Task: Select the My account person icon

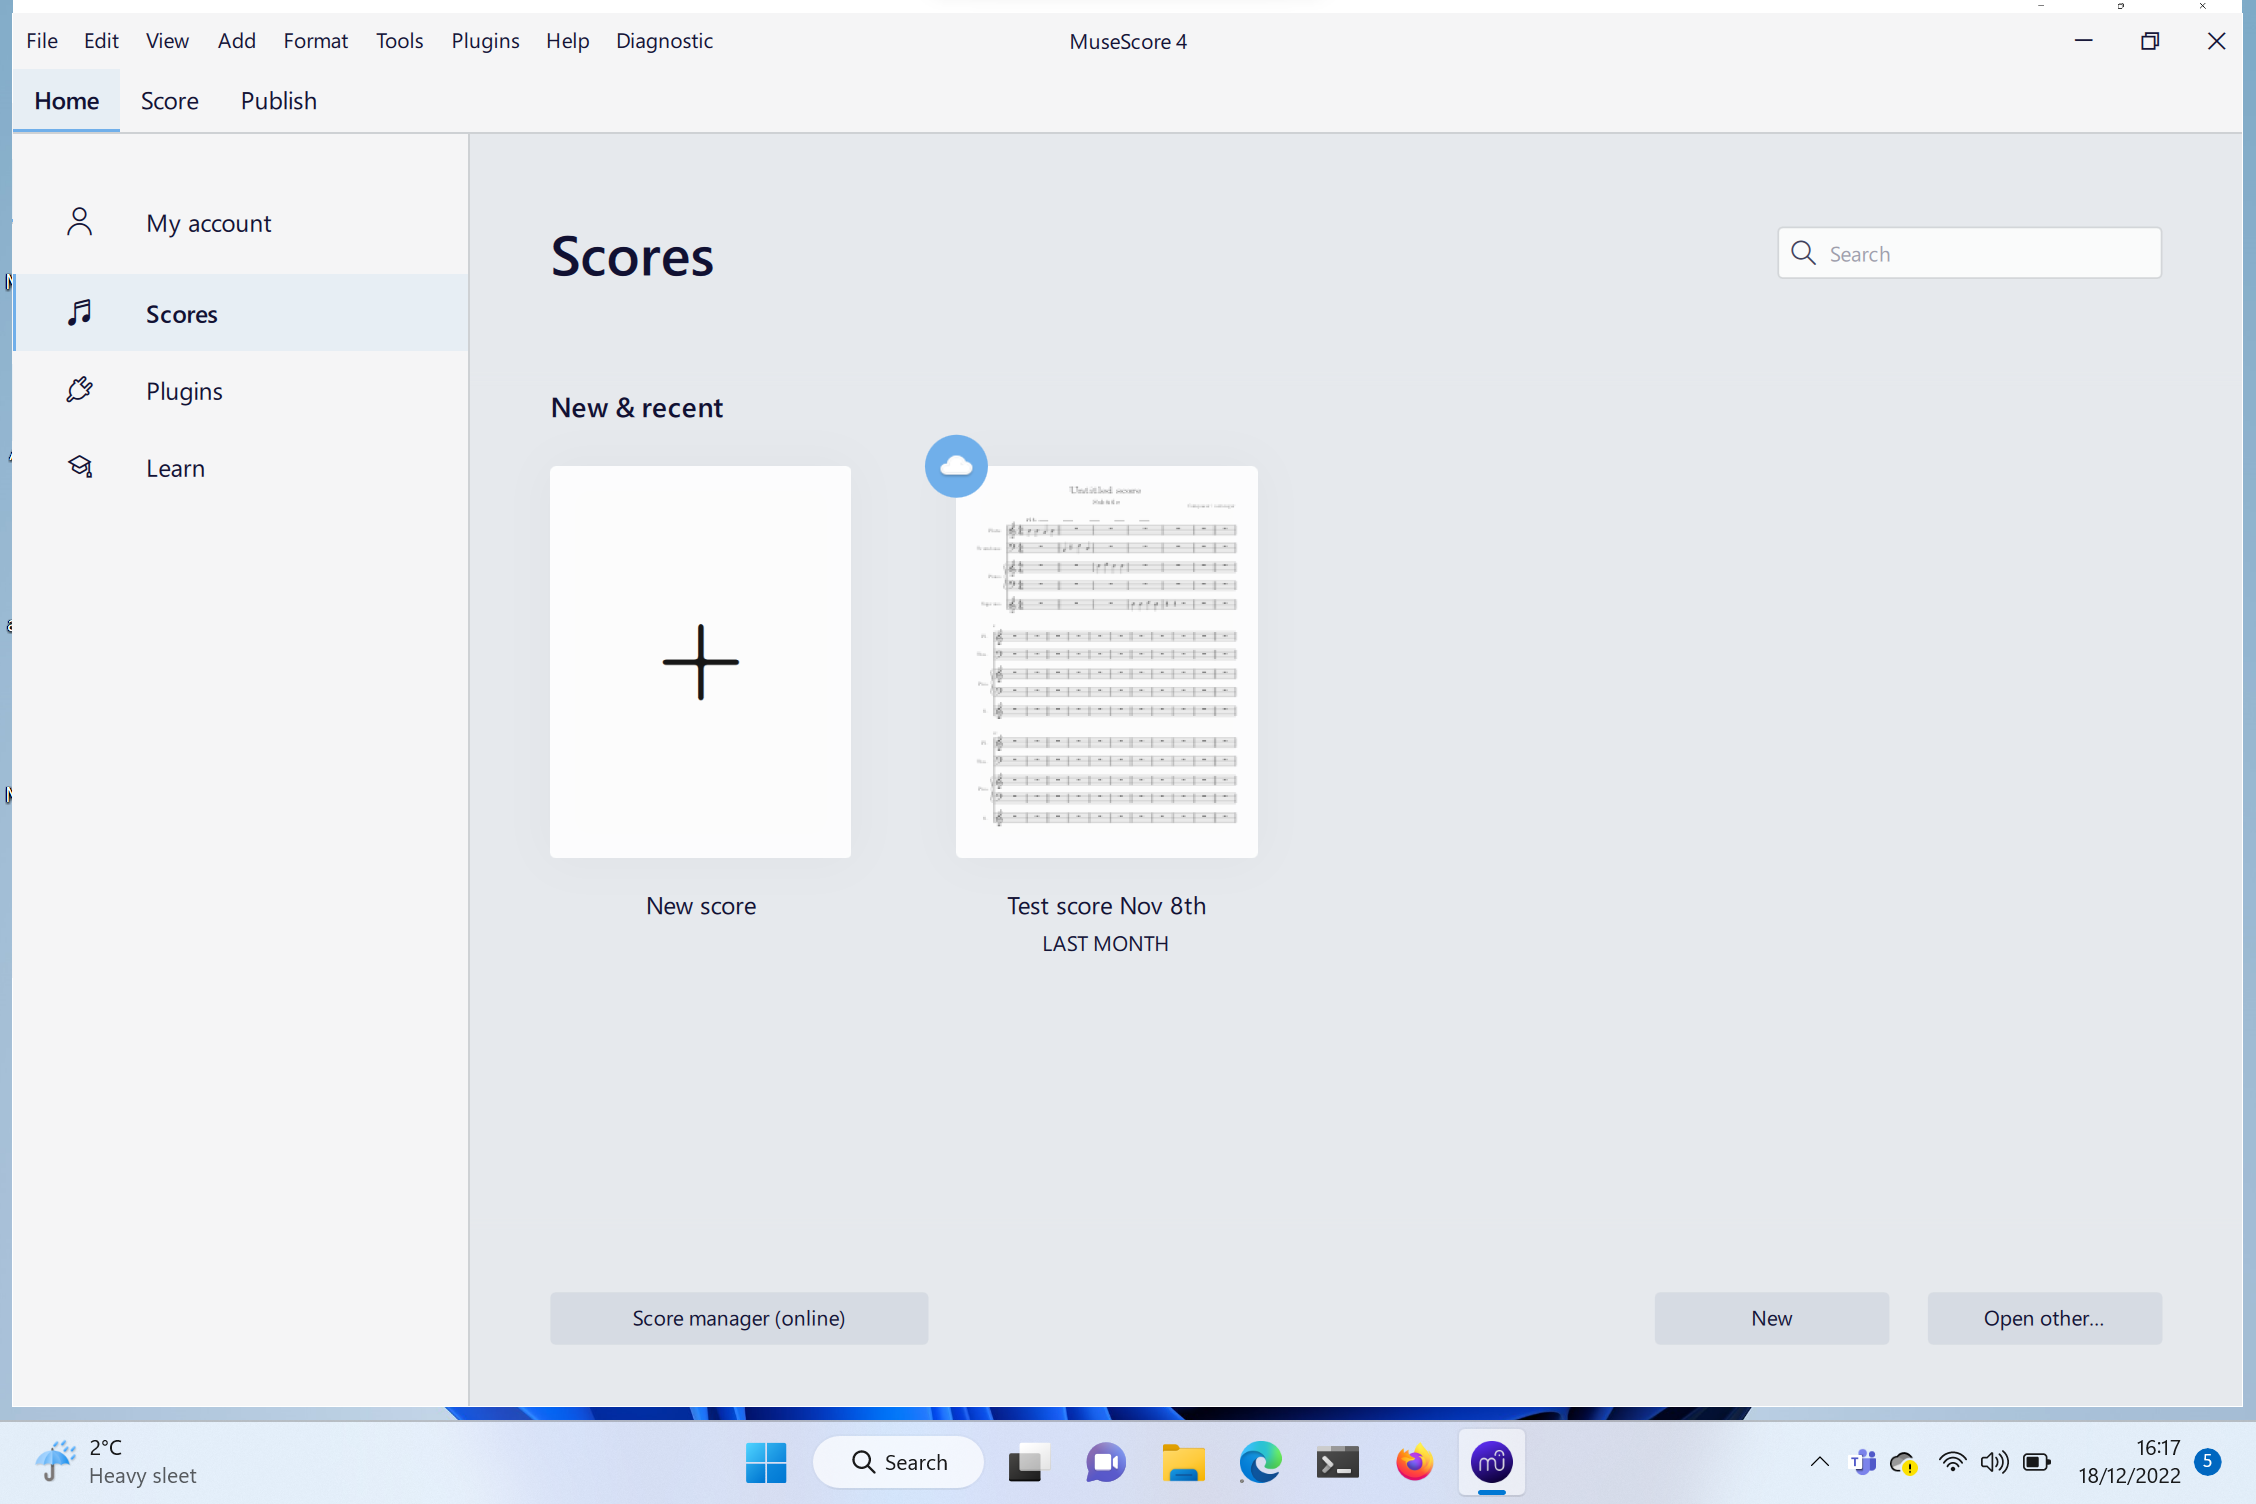Action: pyautogui.click(x=80, y=222)
